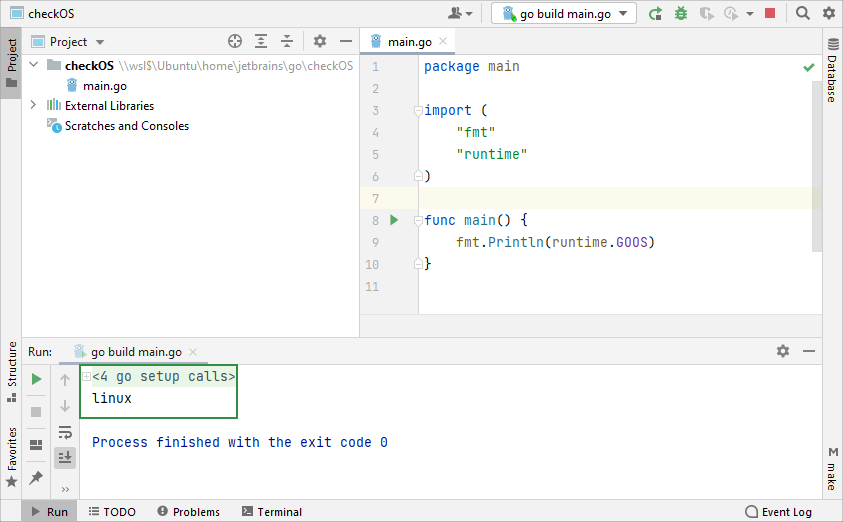Click the Debug bug icon
The width and height of the screenshot is (843, 522).
click(x=681, y=13)
